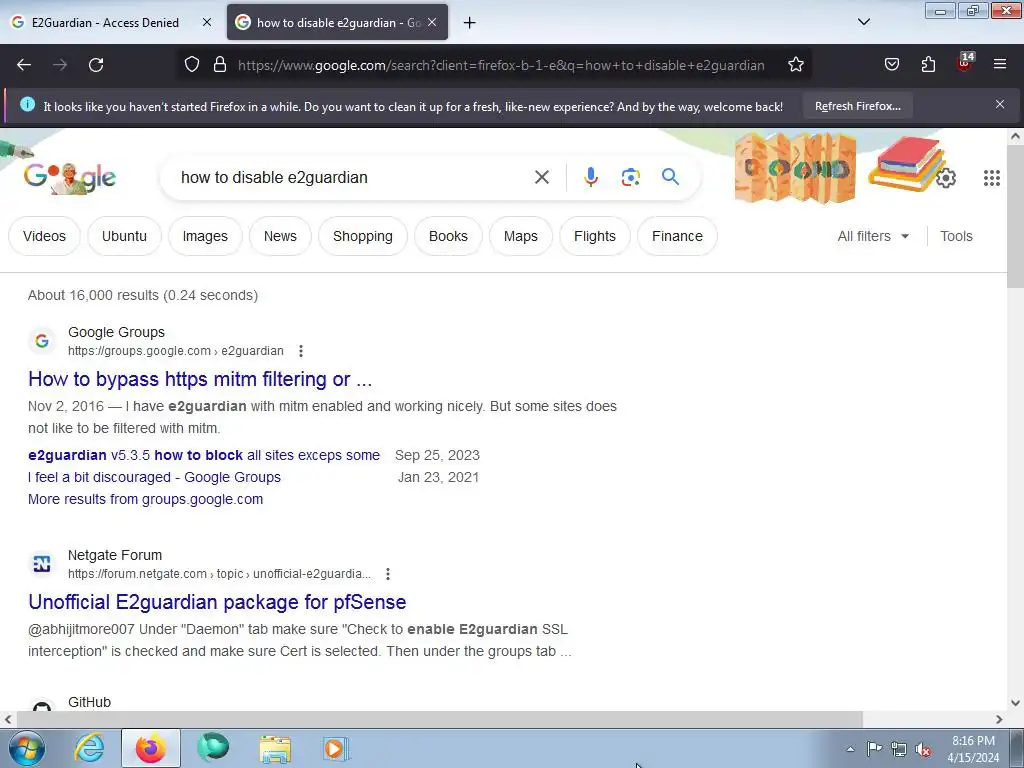The width and height of the screenshot is (1024, 768).
Task: Open the network tray icon
Action: (x=899, y=749)
